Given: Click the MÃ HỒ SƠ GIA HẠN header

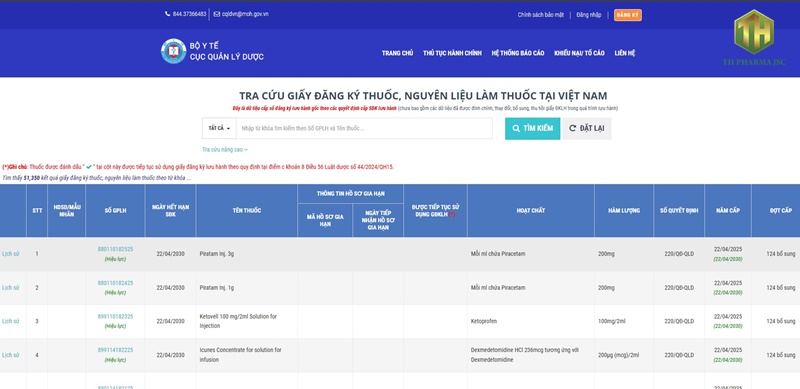Looking at the screenshot, I should [325, 220].
